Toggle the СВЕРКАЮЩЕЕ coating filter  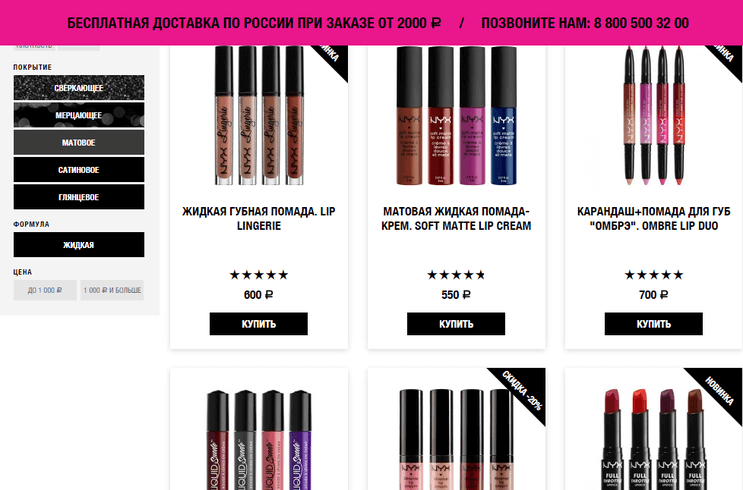[x=79, y=88]
